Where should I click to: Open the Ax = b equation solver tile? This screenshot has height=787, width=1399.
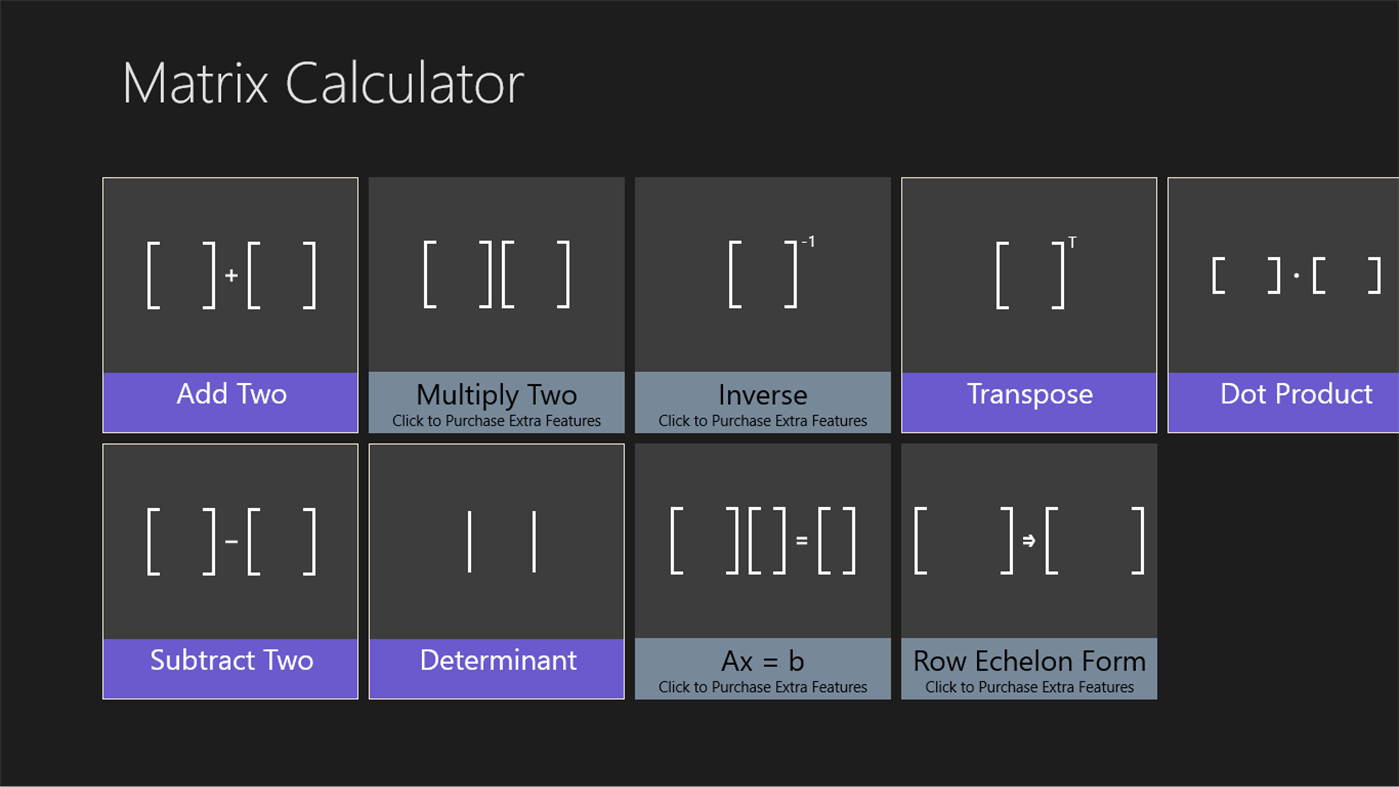(762, 540)
